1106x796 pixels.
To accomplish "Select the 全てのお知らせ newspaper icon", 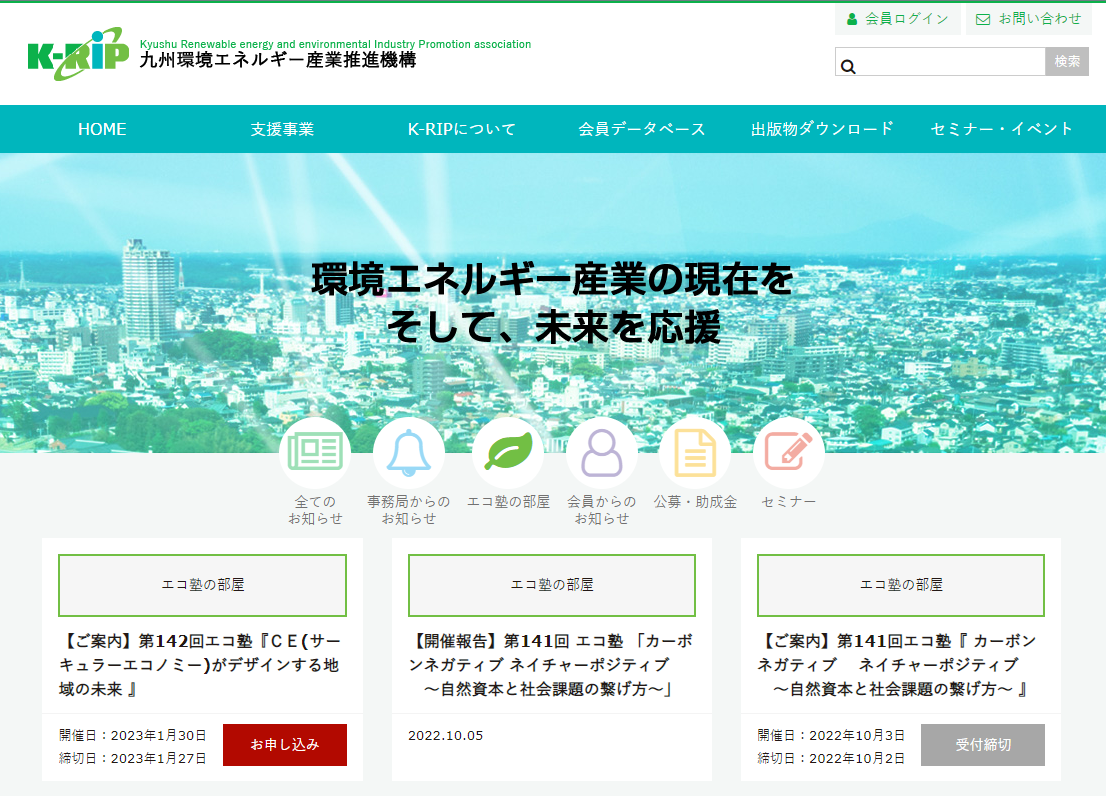I will coord(315,452).
